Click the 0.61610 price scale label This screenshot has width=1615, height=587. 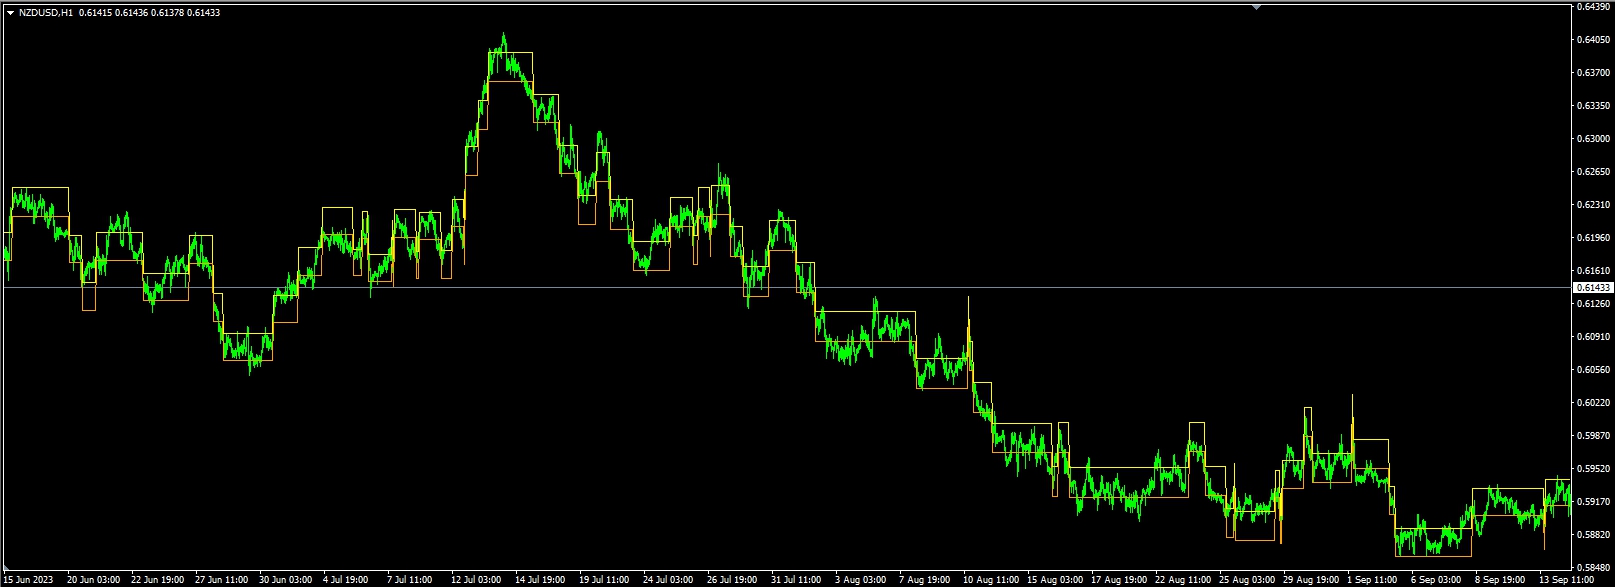click(x=1592, y=270)
